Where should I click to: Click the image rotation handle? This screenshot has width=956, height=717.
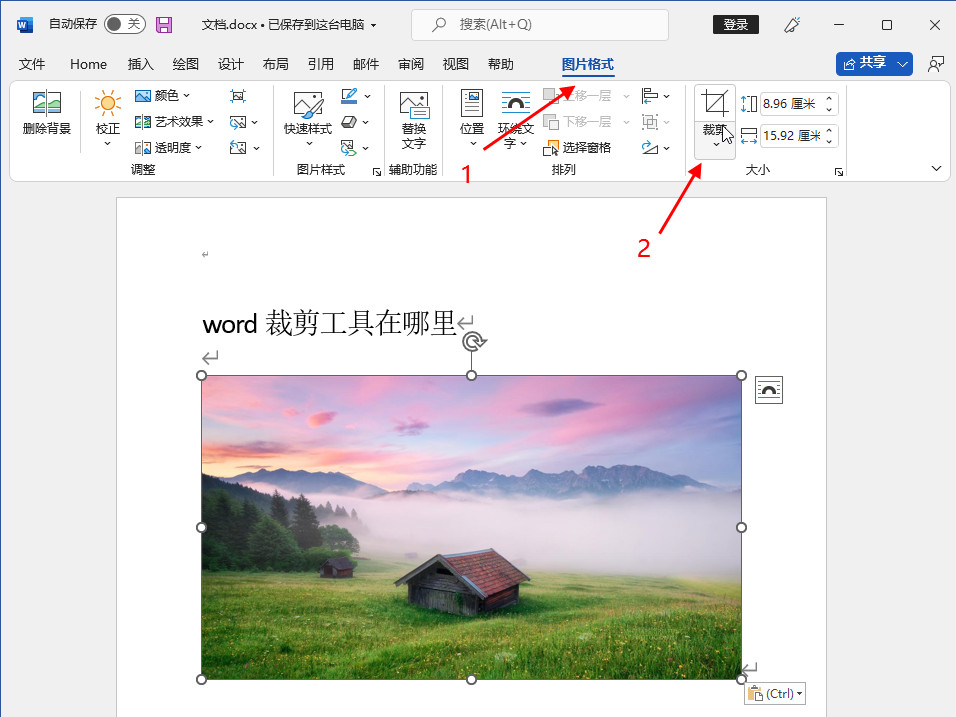click(x=474, y=342)
